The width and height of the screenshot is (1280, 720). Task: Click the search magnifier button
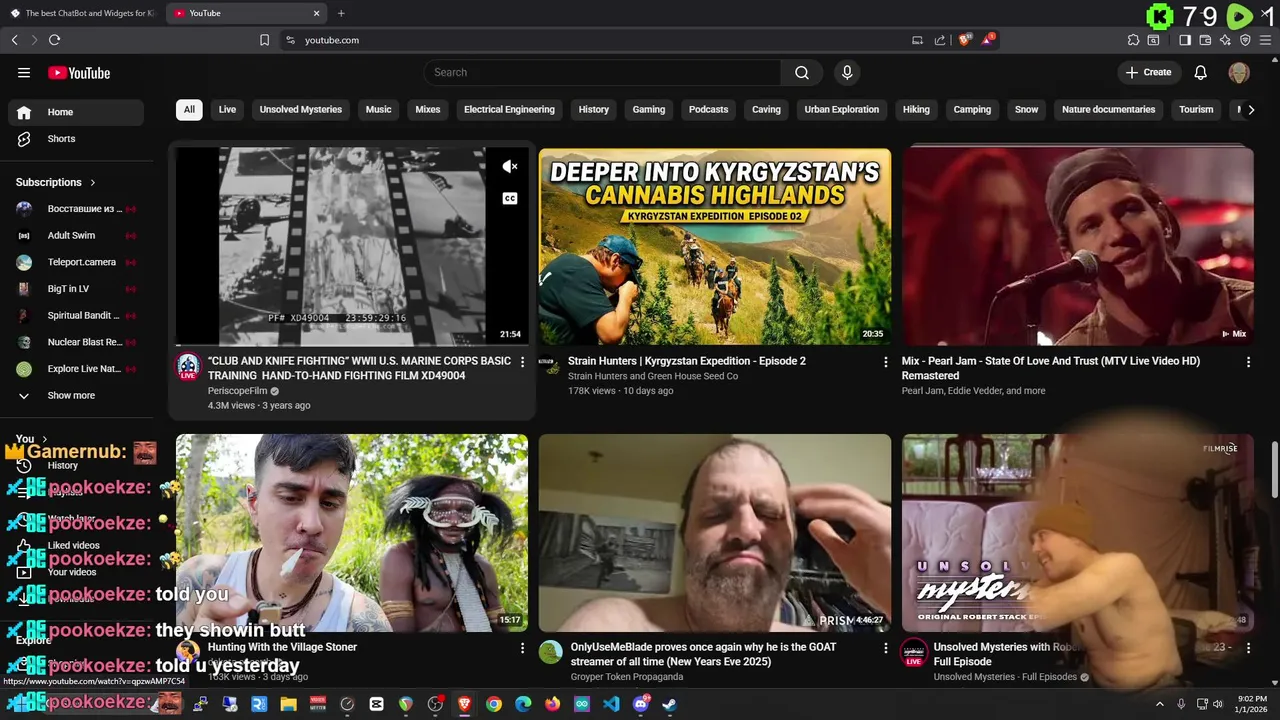(802, 72)
